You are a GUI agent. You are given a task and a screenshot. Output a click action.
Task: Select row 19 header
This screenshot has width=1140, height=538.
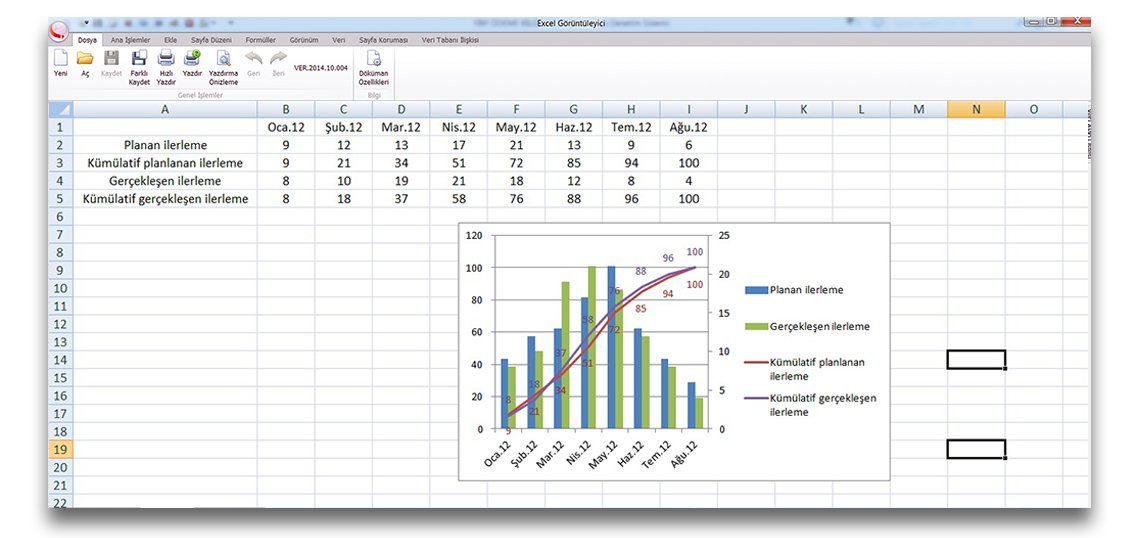click(60, 449)
